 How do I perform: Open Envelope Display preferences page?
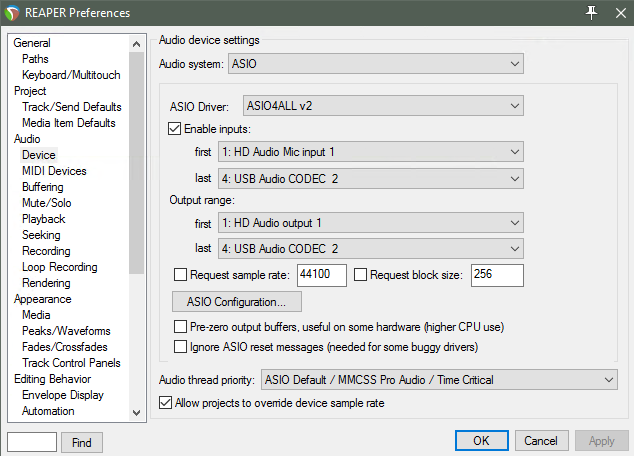tap(63, 395)
